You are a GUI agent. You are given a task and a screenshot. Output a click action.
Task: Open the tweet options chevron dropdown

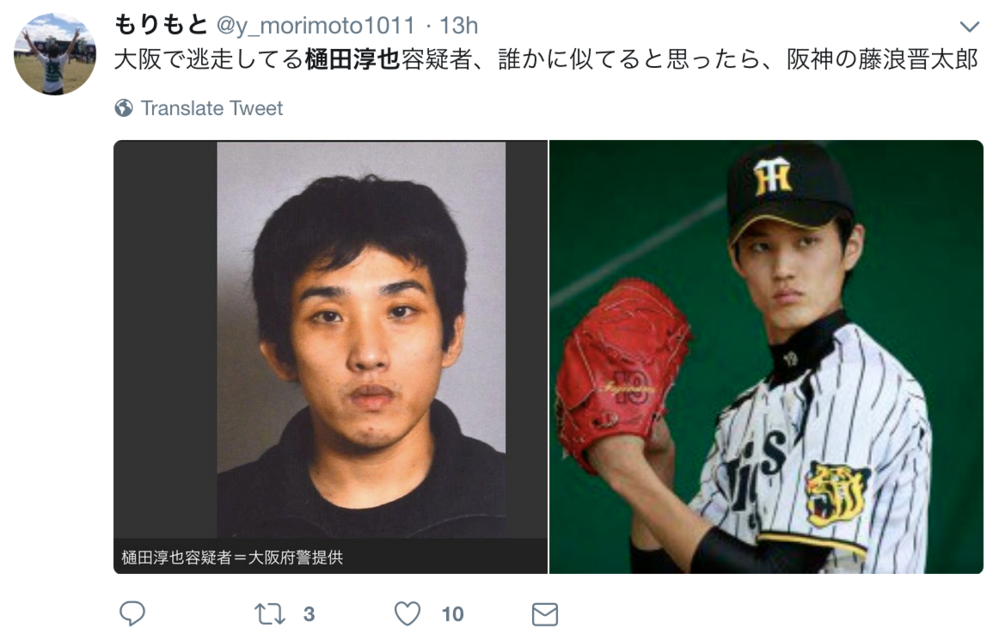(x=969, y=27)
